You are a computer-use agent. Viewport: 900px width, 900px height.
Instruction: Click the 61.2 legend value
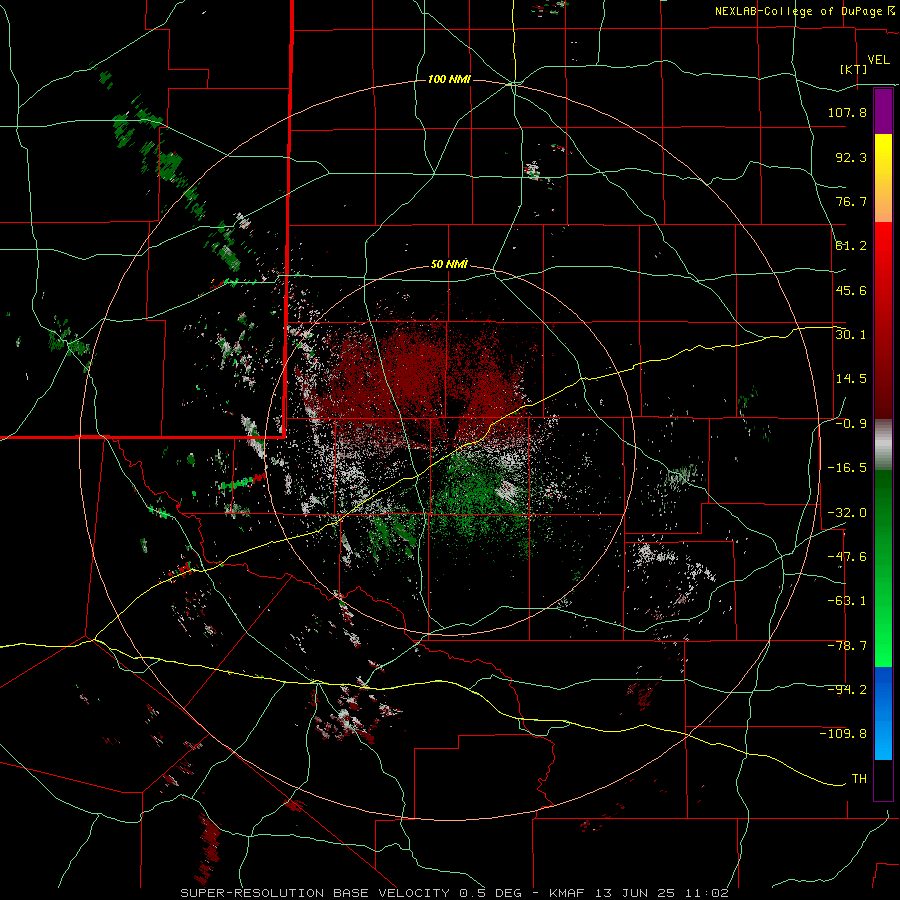pyautogui.click(x=851, y=246)
